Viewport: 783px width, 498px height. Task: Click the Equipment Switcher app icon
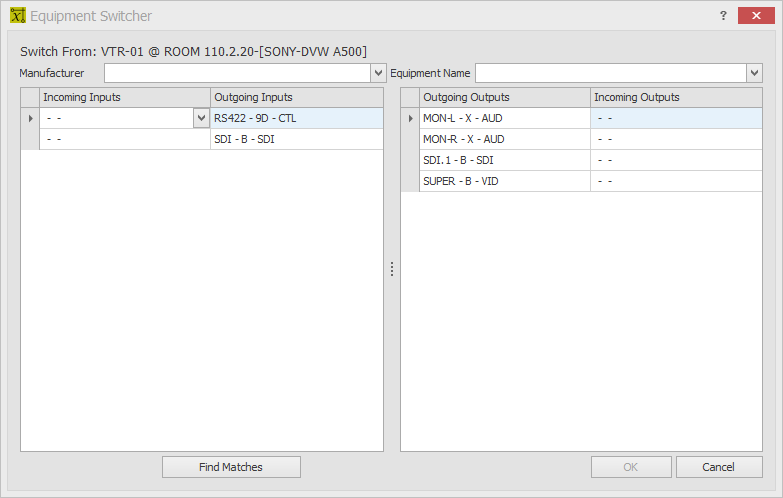[x=17, y=15]
